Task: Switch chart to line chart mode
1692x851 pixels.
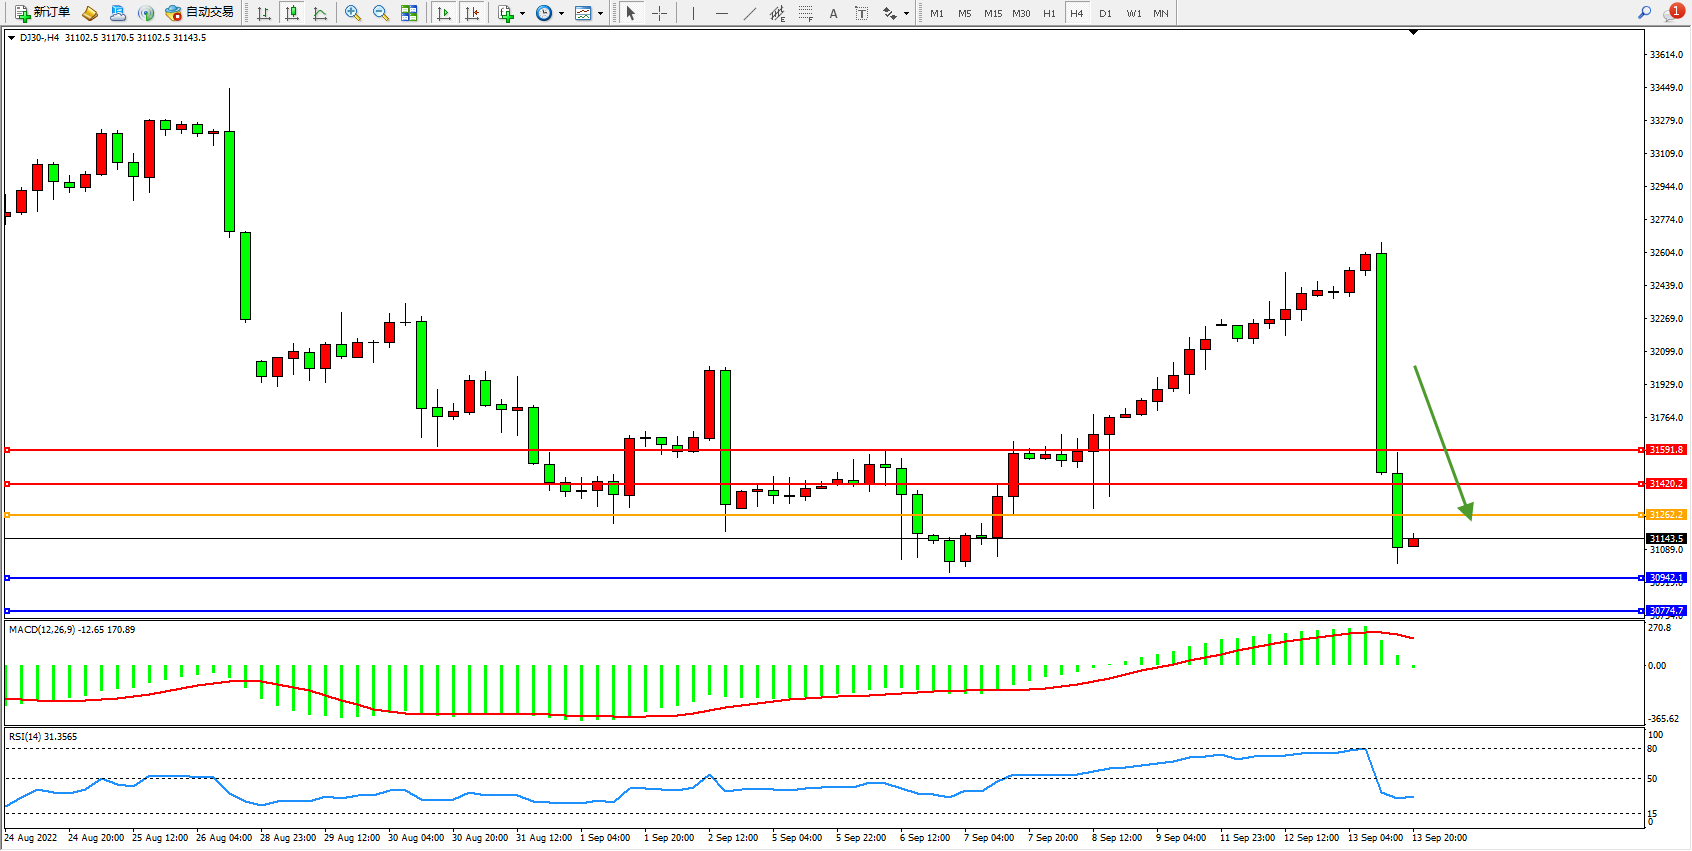Action: point(320,13)
